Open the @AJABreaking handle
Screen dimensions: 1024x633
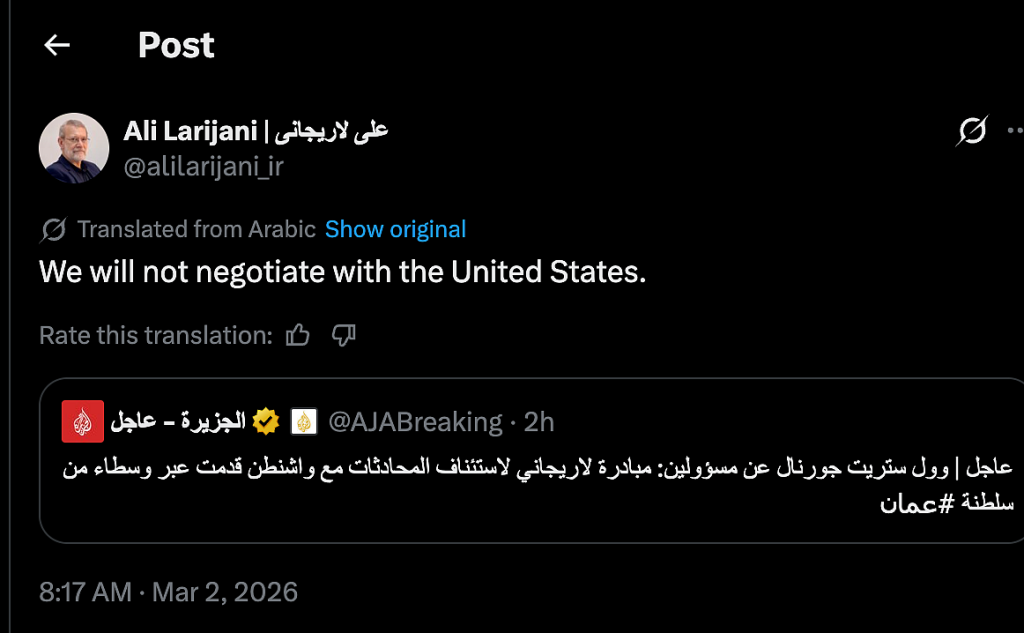pyautogui.click(x=414, y=422)
